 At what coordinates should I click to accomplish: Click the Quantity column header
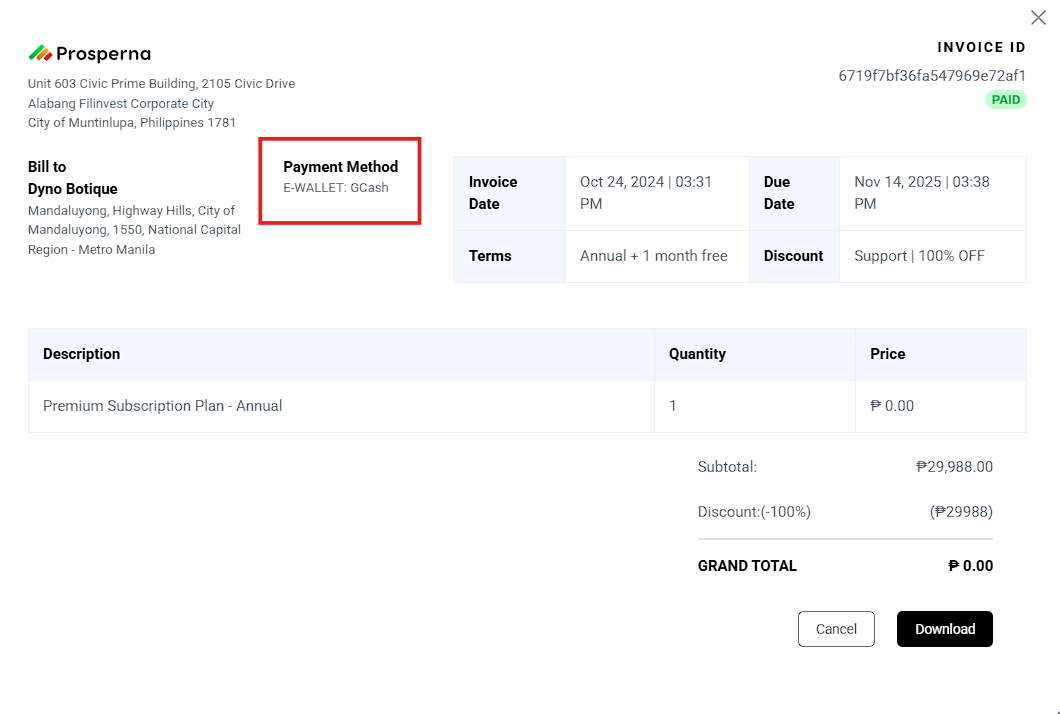(x=697, y=354)
